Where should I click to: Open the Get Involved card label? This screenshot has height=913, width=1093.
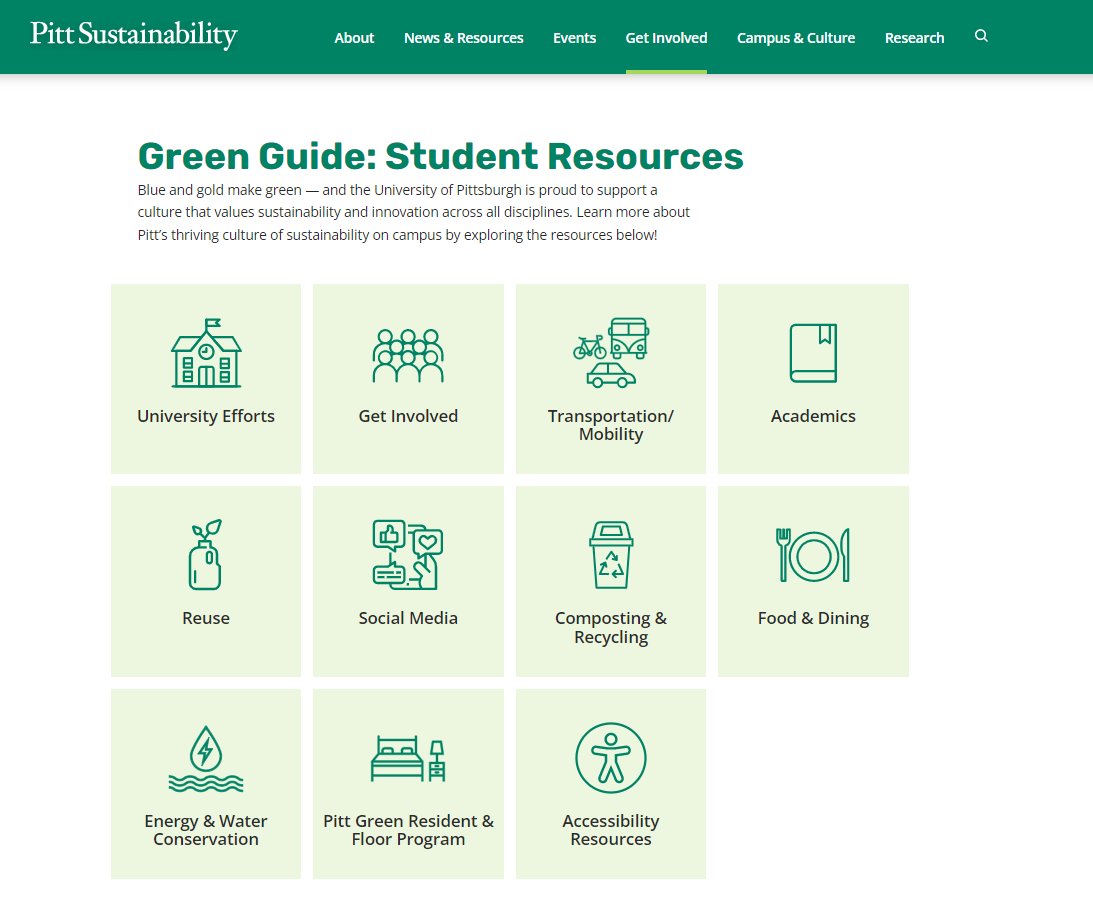pos(408,416)
